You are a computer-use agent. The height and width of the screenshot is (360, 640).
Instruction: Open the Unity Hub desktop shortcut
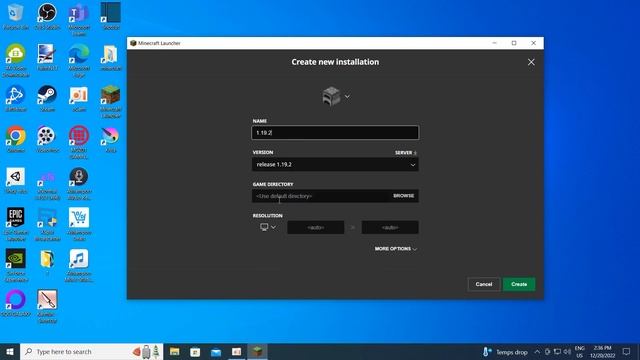click(x=16, y=180)
